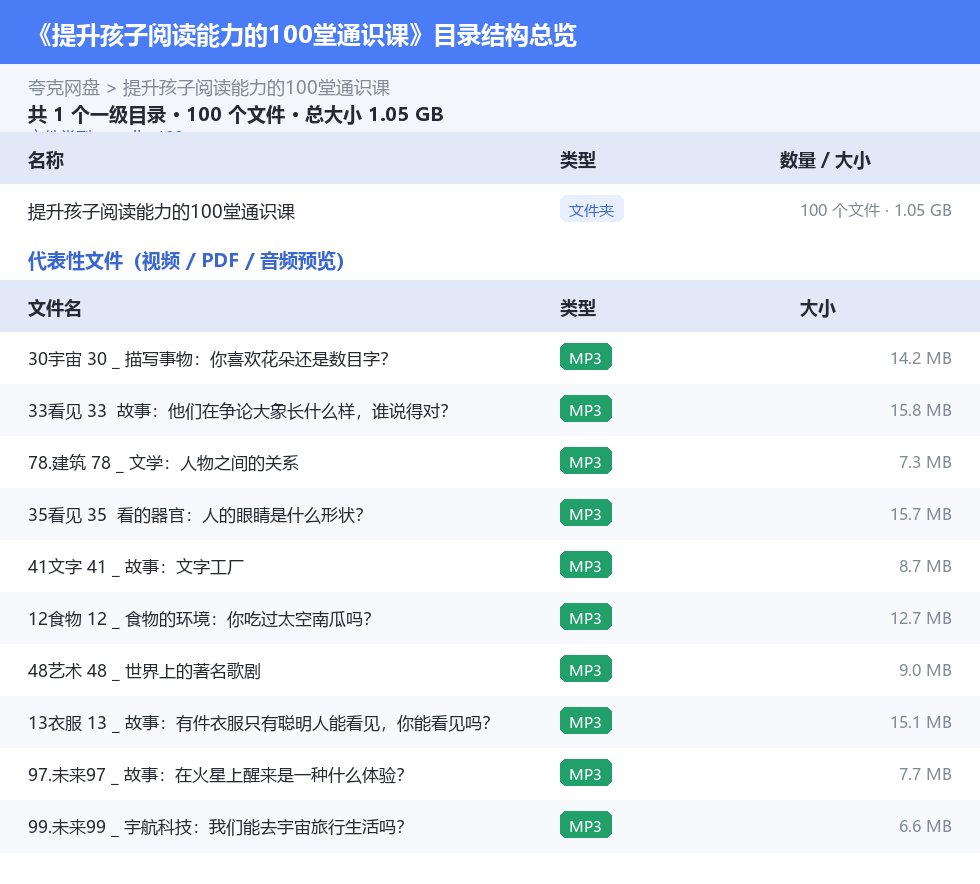Click the 15.8 MB size value
The width and height of the screenshot is (980, 884).
click(921, 410)
